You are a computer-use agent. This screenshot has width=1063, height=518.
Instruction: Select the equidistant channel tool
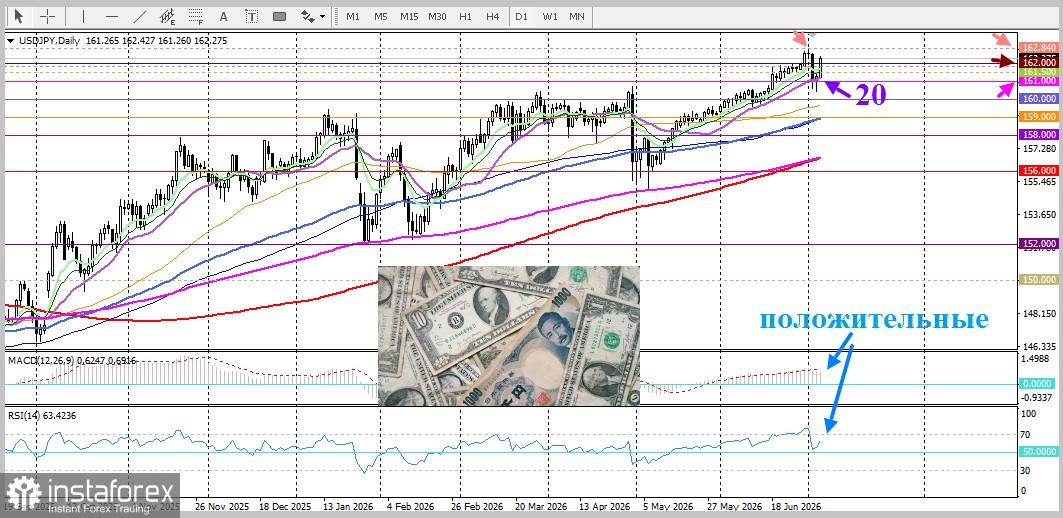[167, 16]
